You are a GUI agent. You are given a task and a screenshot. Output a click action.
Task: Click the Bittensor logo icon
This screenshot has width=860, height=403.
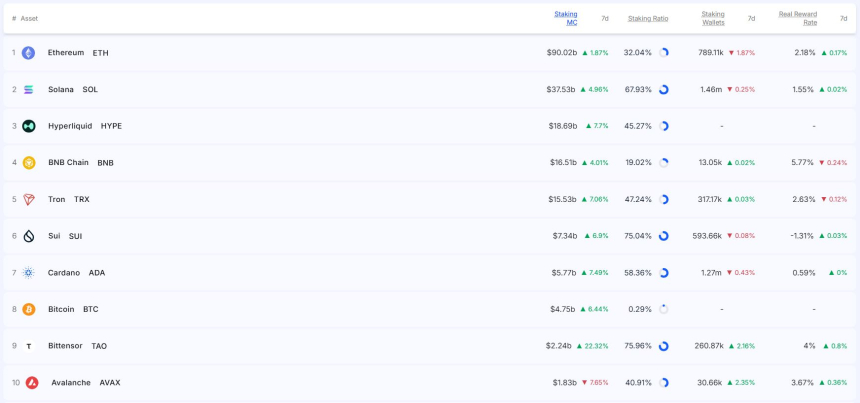coord(29,346)
